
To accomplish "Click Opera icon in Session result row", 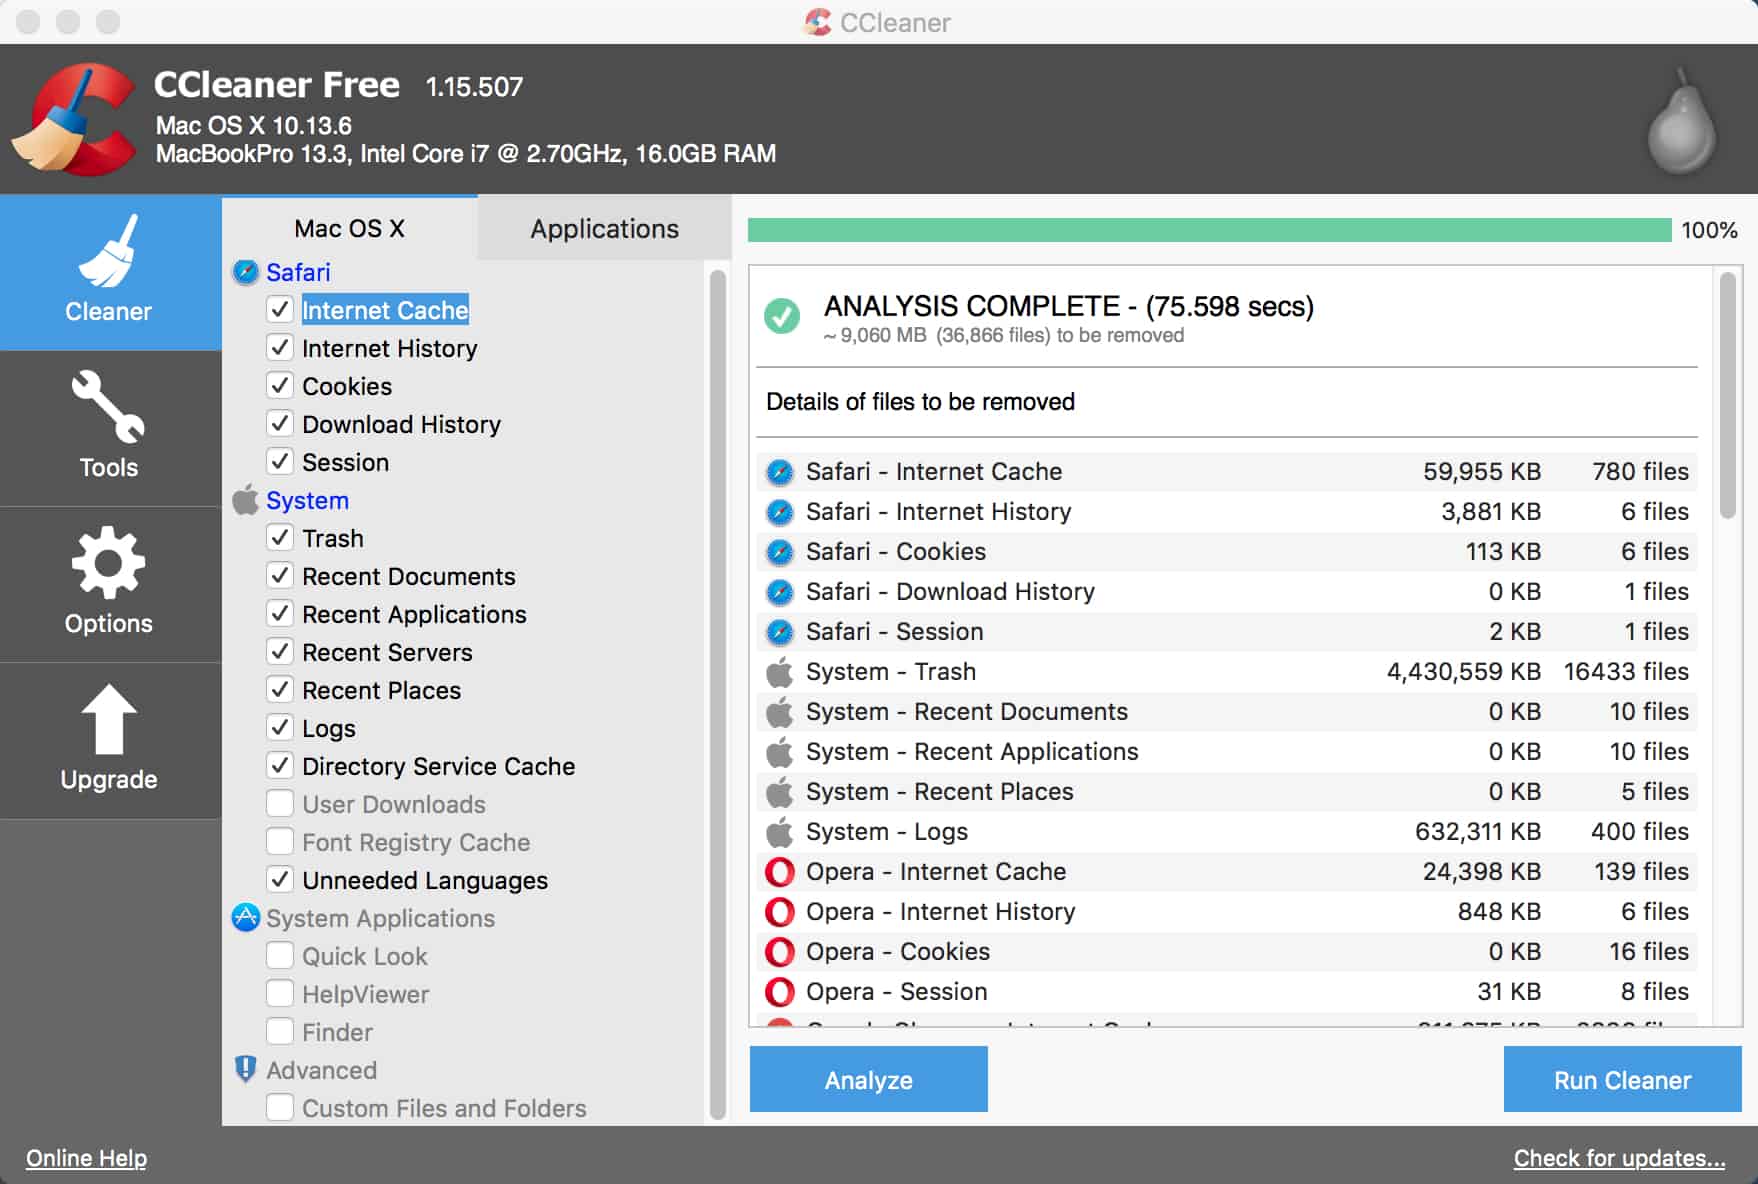I will click(x=780, y=992).
